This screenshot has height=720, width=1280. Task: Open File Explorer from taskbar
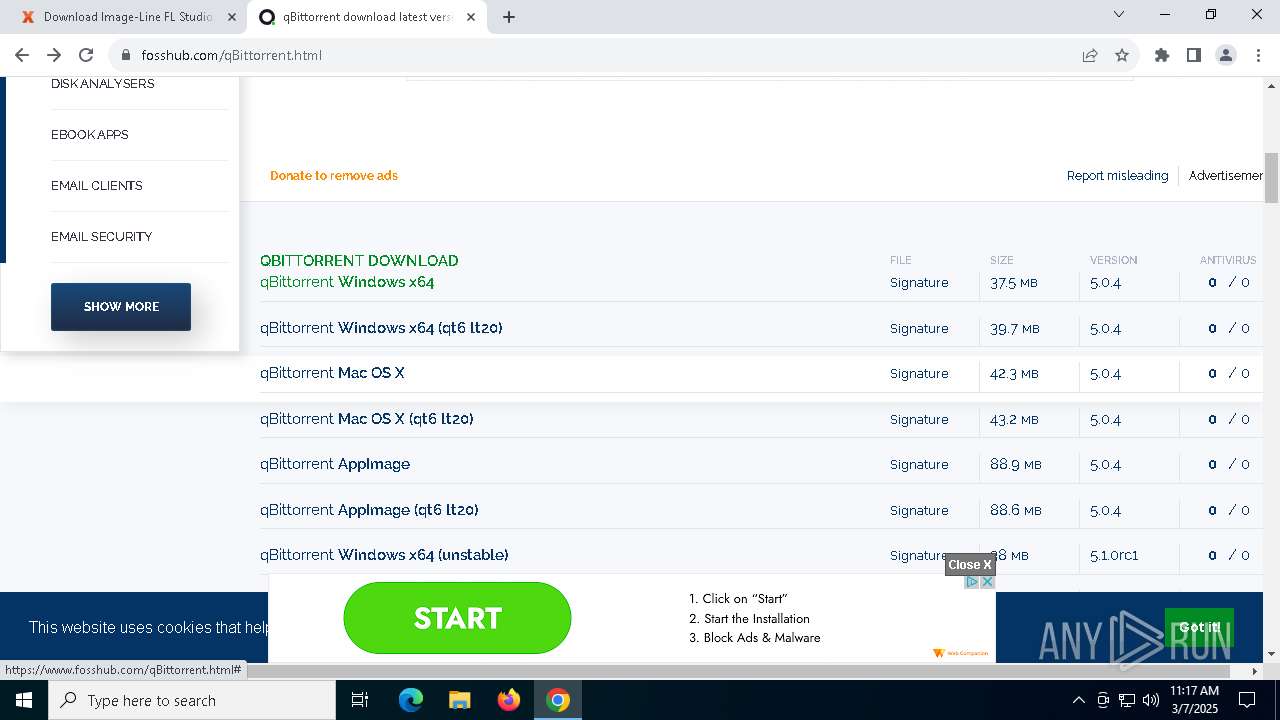click(x=460, y=700)
